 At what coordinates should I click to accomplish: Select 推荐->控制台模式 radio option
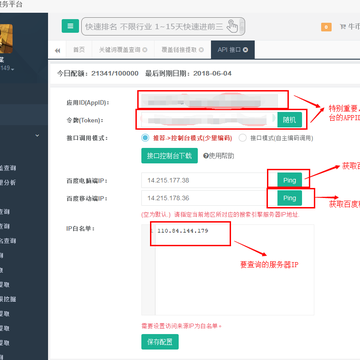(x=145, y=138)
